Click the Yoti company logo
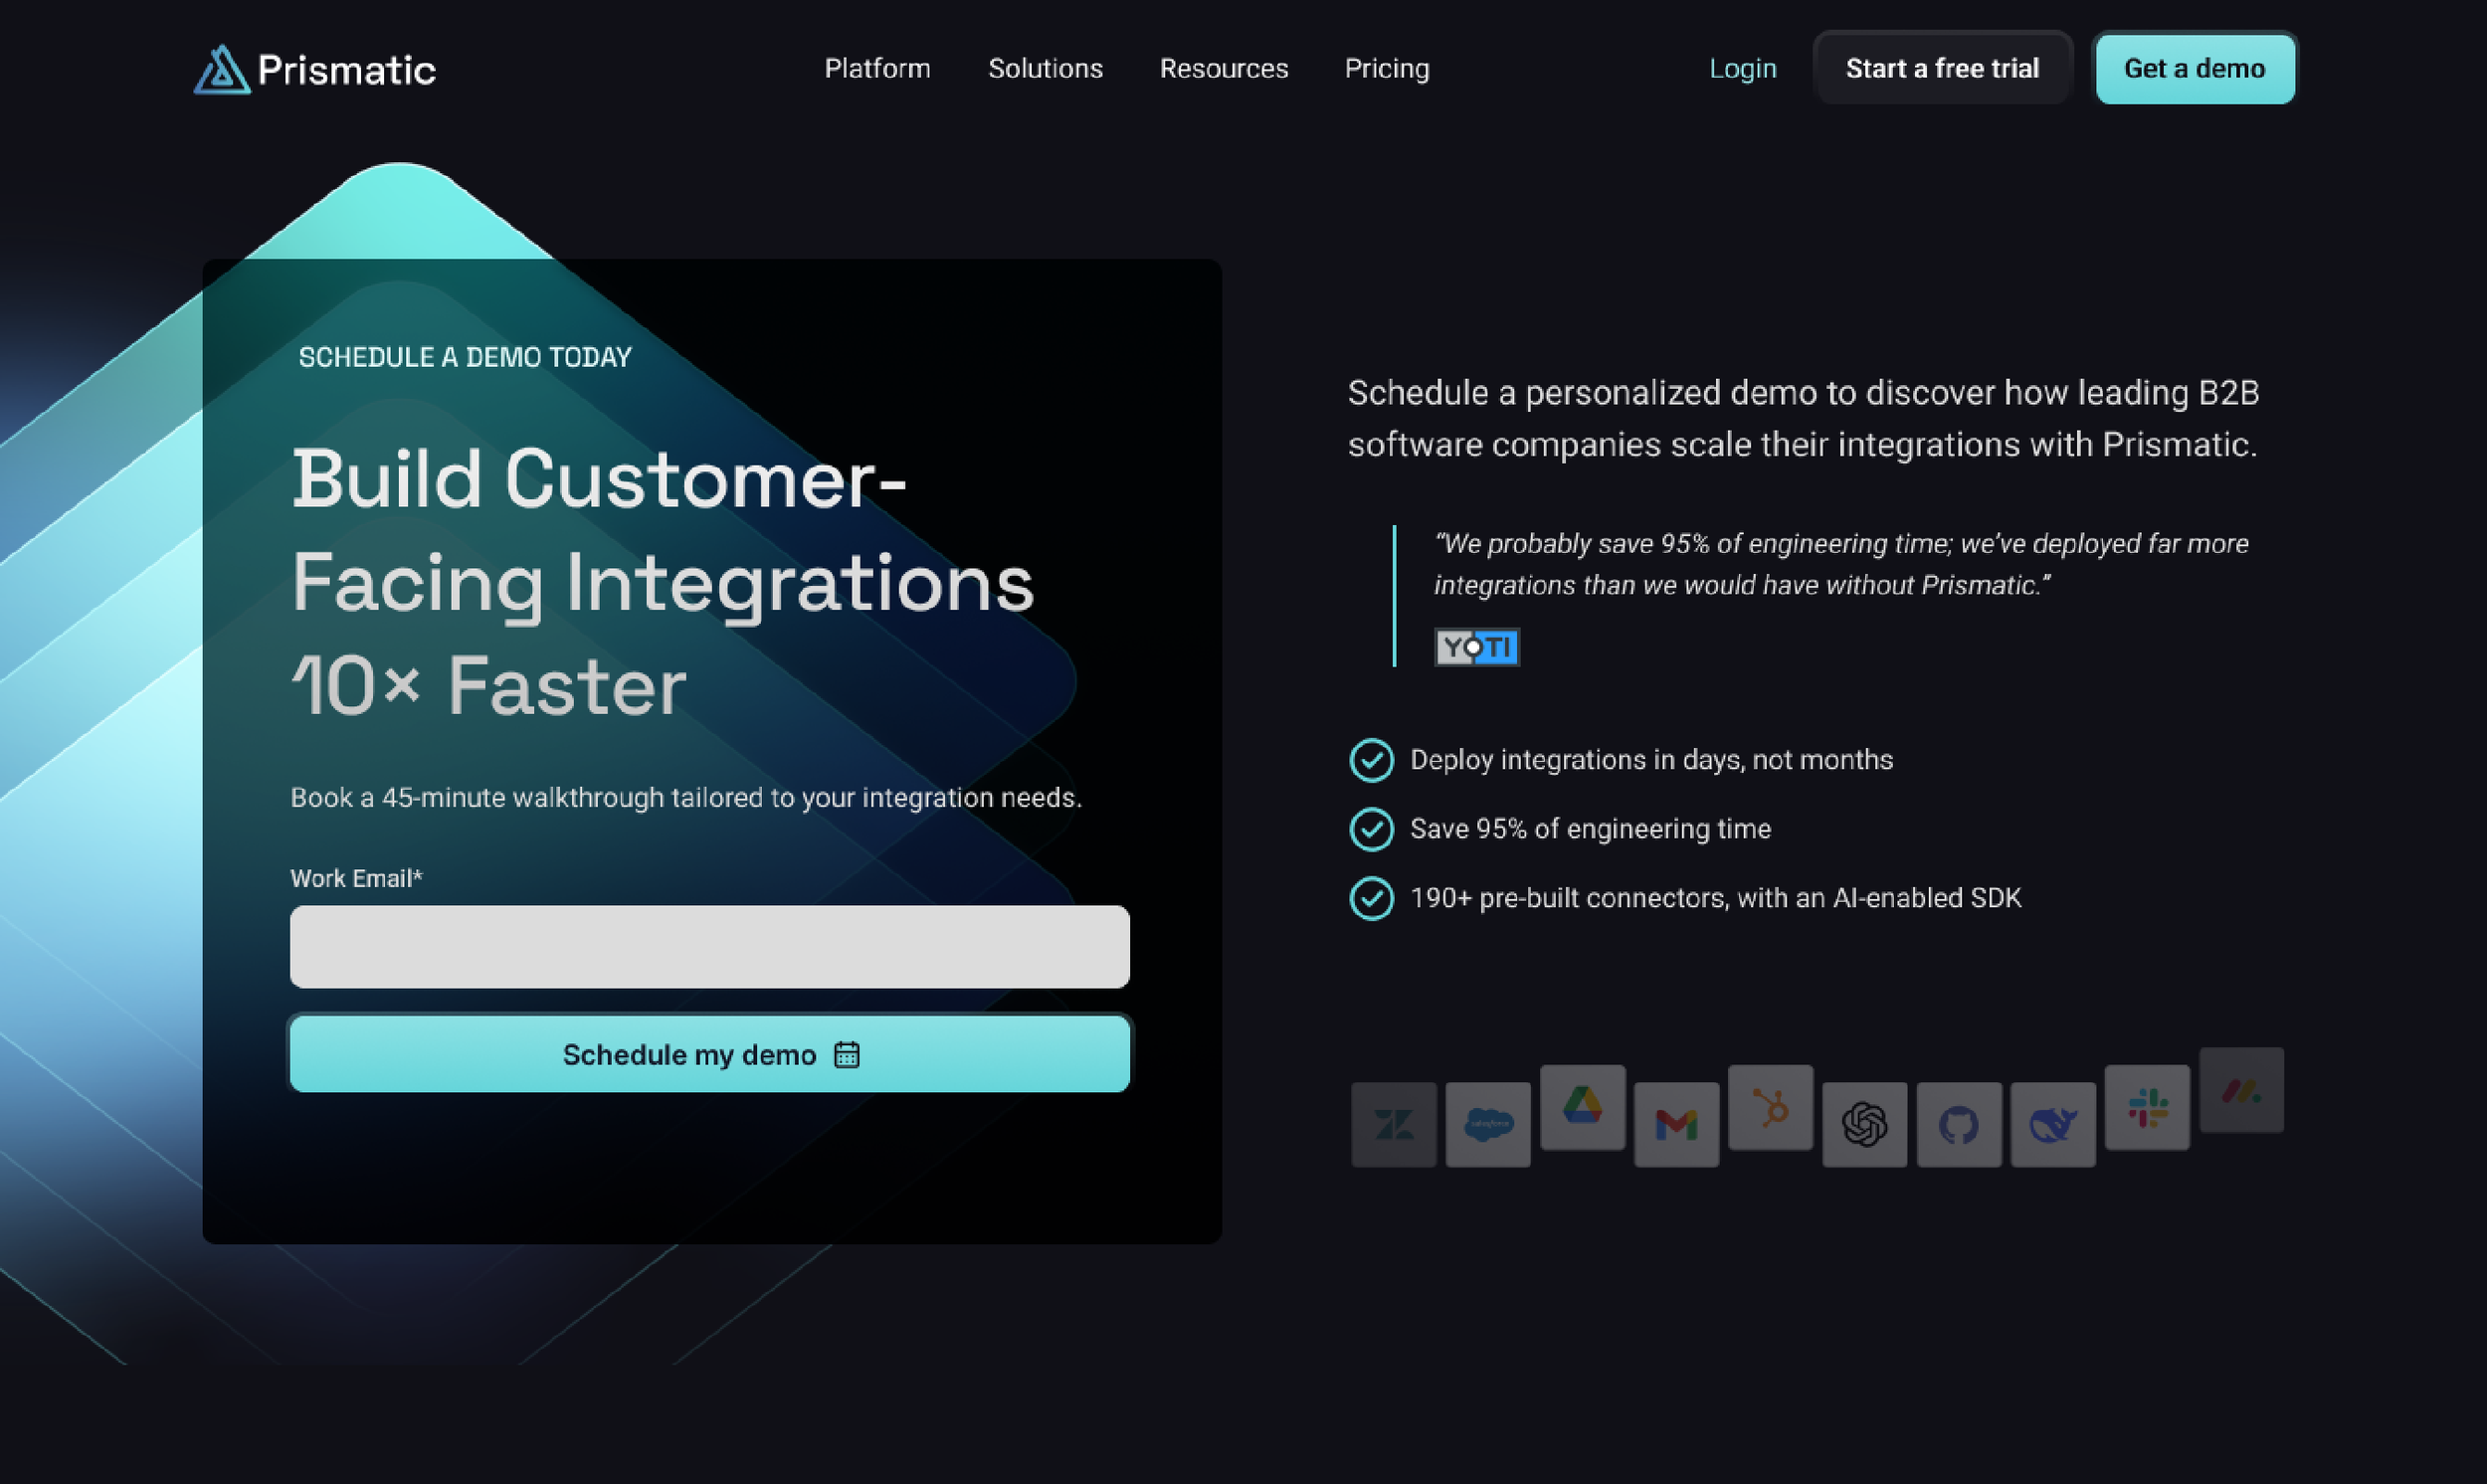 click(1477, 646)
